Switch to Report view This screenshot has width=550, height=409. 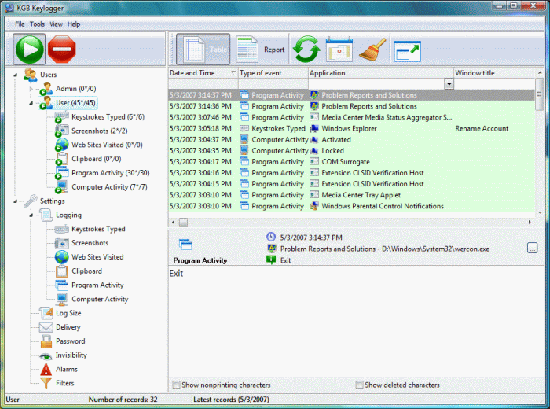tap(261, 49)
